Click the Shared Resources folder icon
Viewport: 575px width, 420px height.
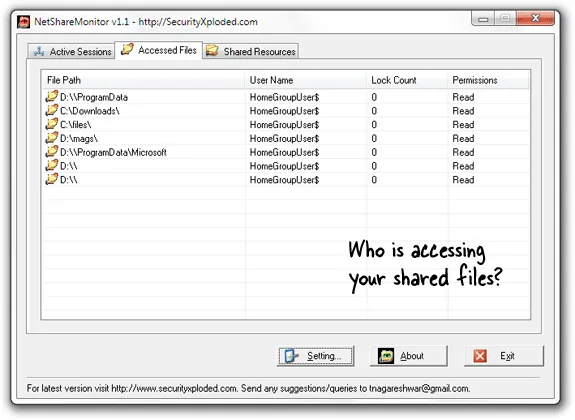click(x=212, y=51)
